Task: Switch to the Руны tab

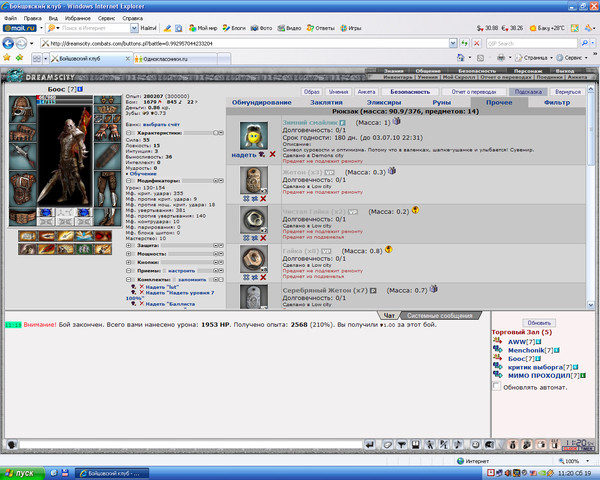Action: point(442,103)
